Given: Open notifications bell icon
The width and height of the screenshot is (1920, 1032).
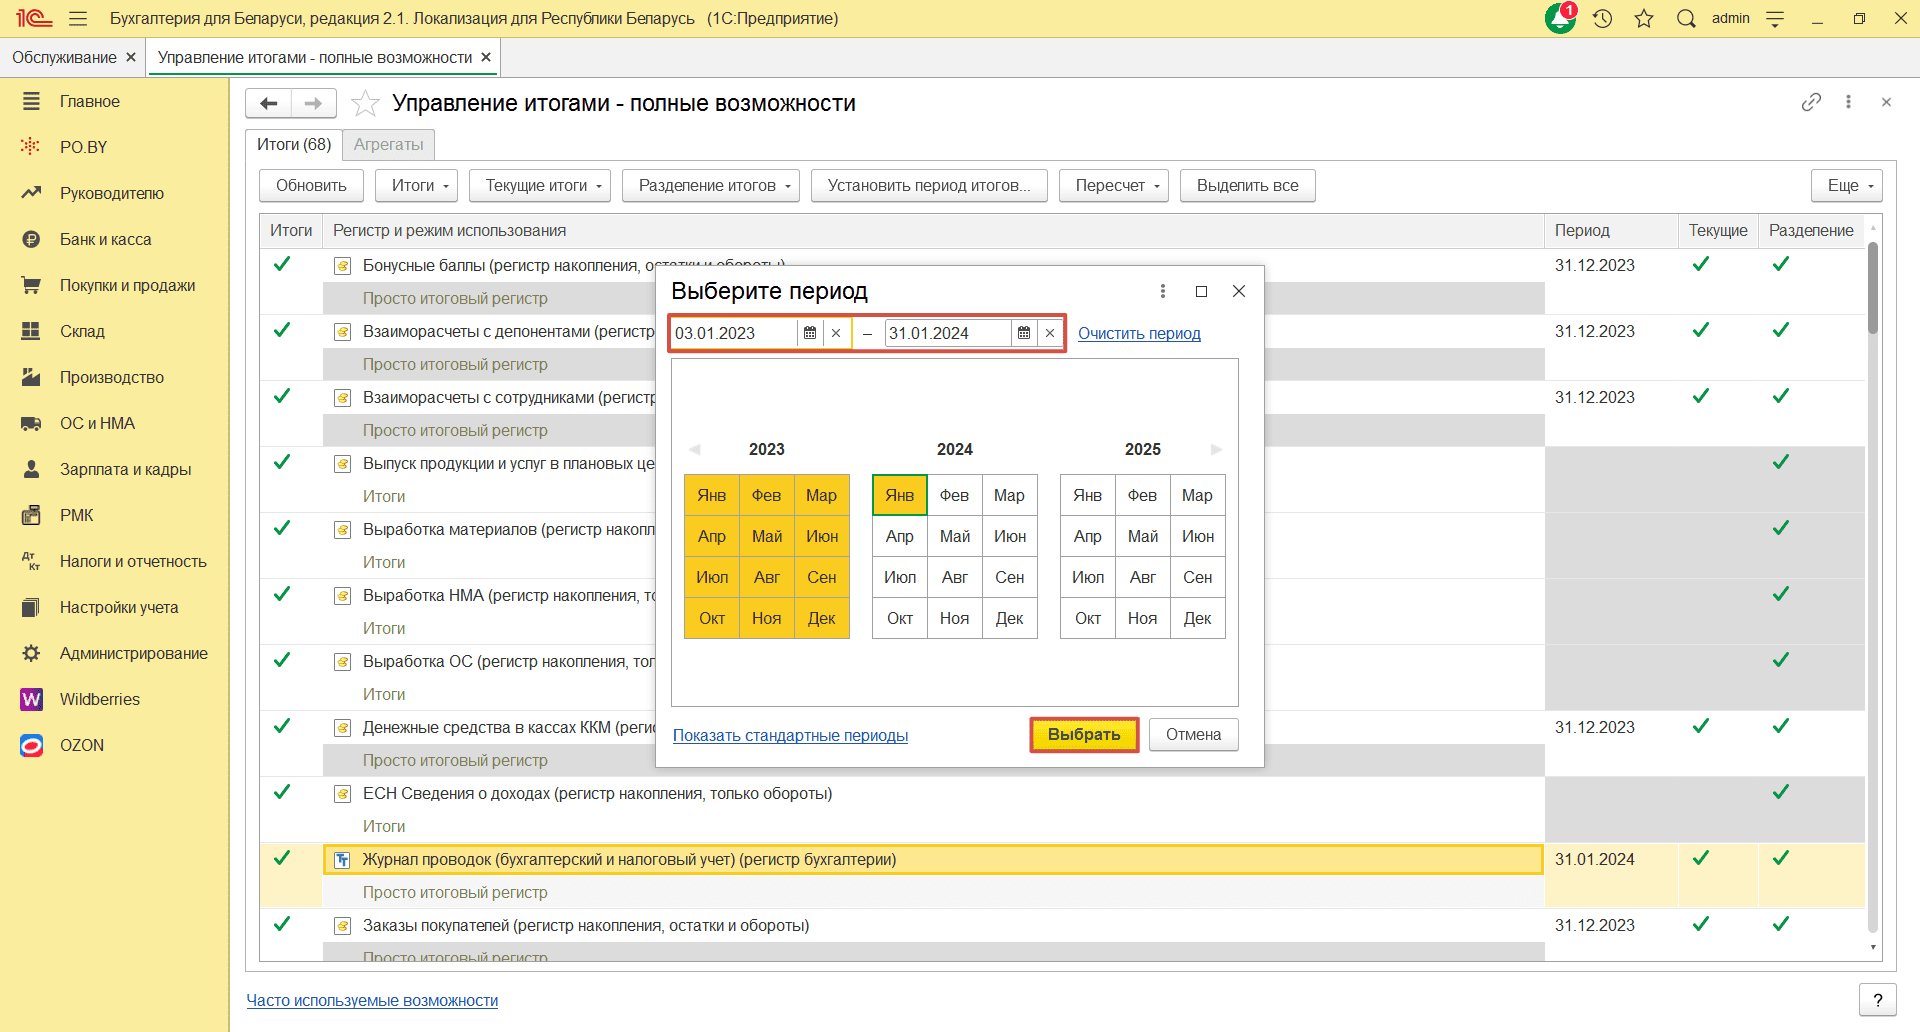Looking at the screenshot, I should click(x=1559, y=18).
